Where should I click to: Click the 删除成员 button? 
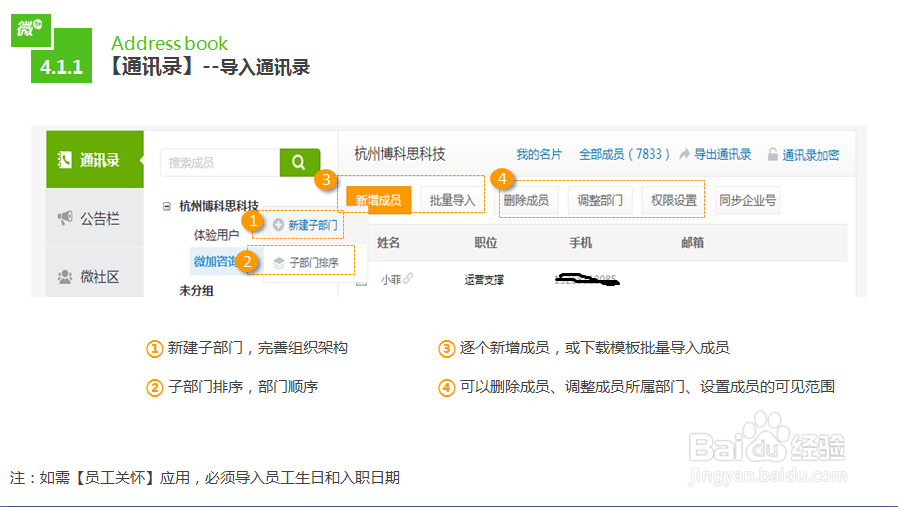(x=526, y=200)
